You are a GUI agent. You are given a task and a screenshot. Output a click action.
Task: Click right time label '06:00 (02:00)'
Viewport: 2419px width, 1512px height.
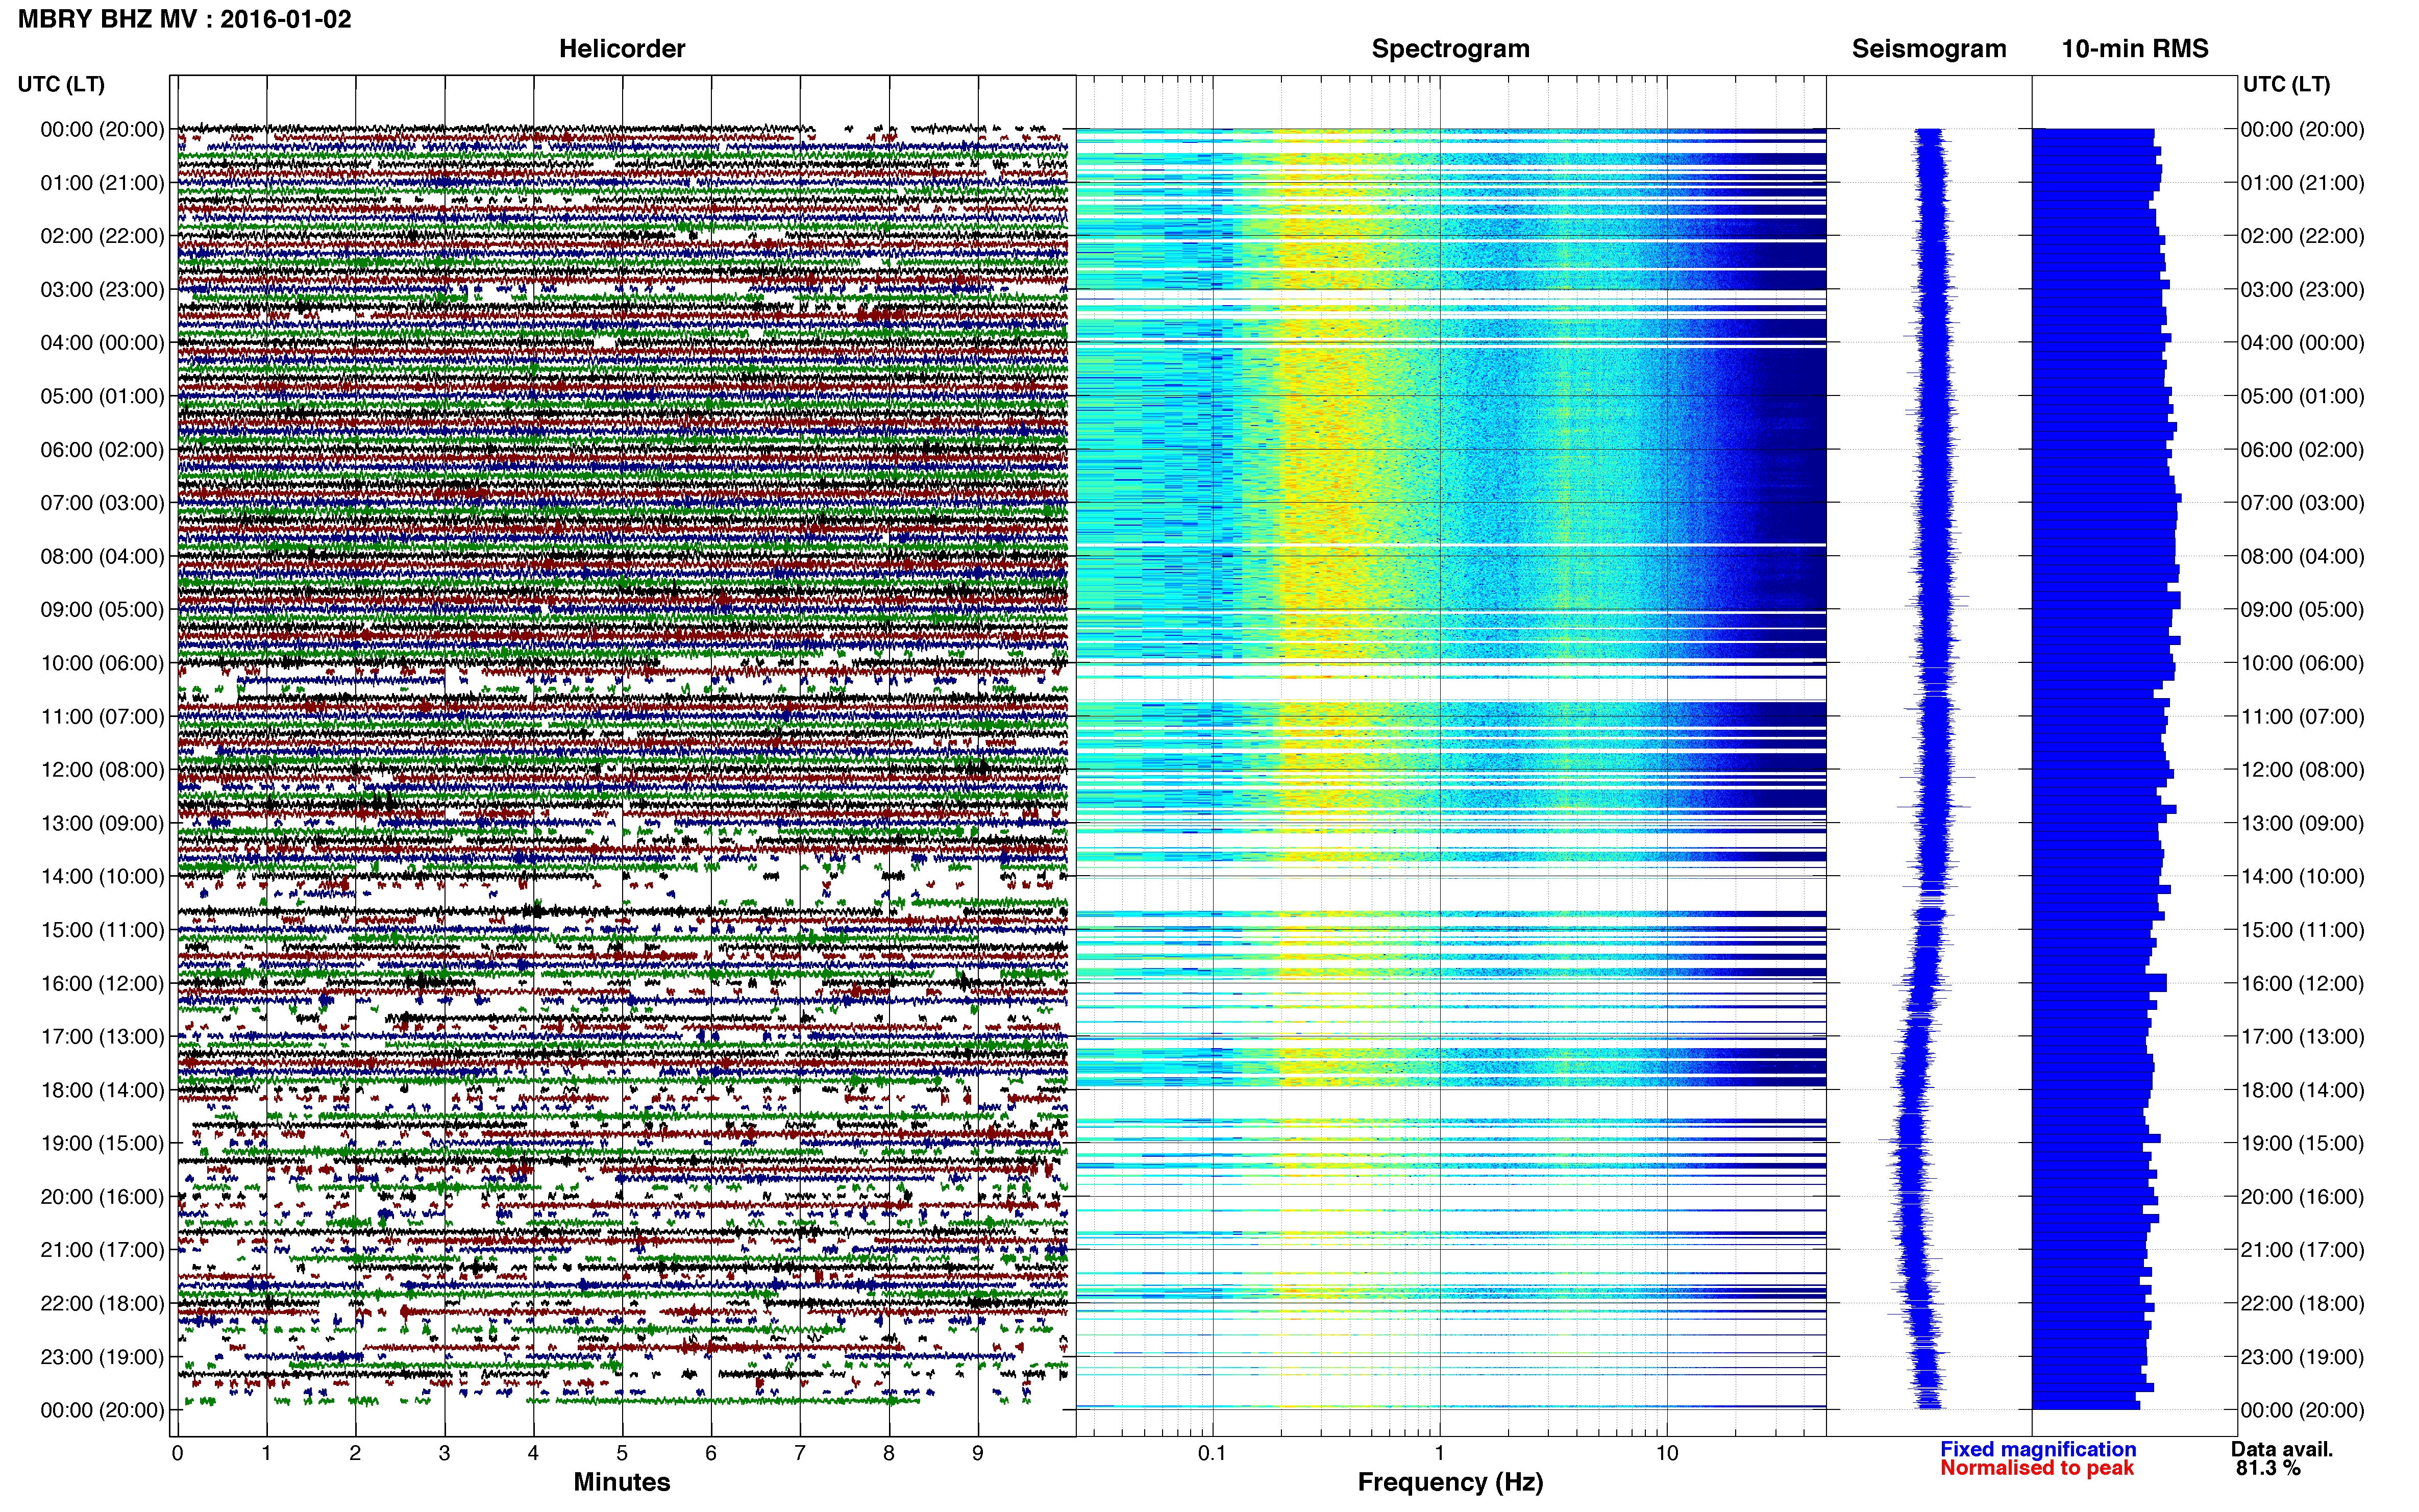click(2303, 450)
